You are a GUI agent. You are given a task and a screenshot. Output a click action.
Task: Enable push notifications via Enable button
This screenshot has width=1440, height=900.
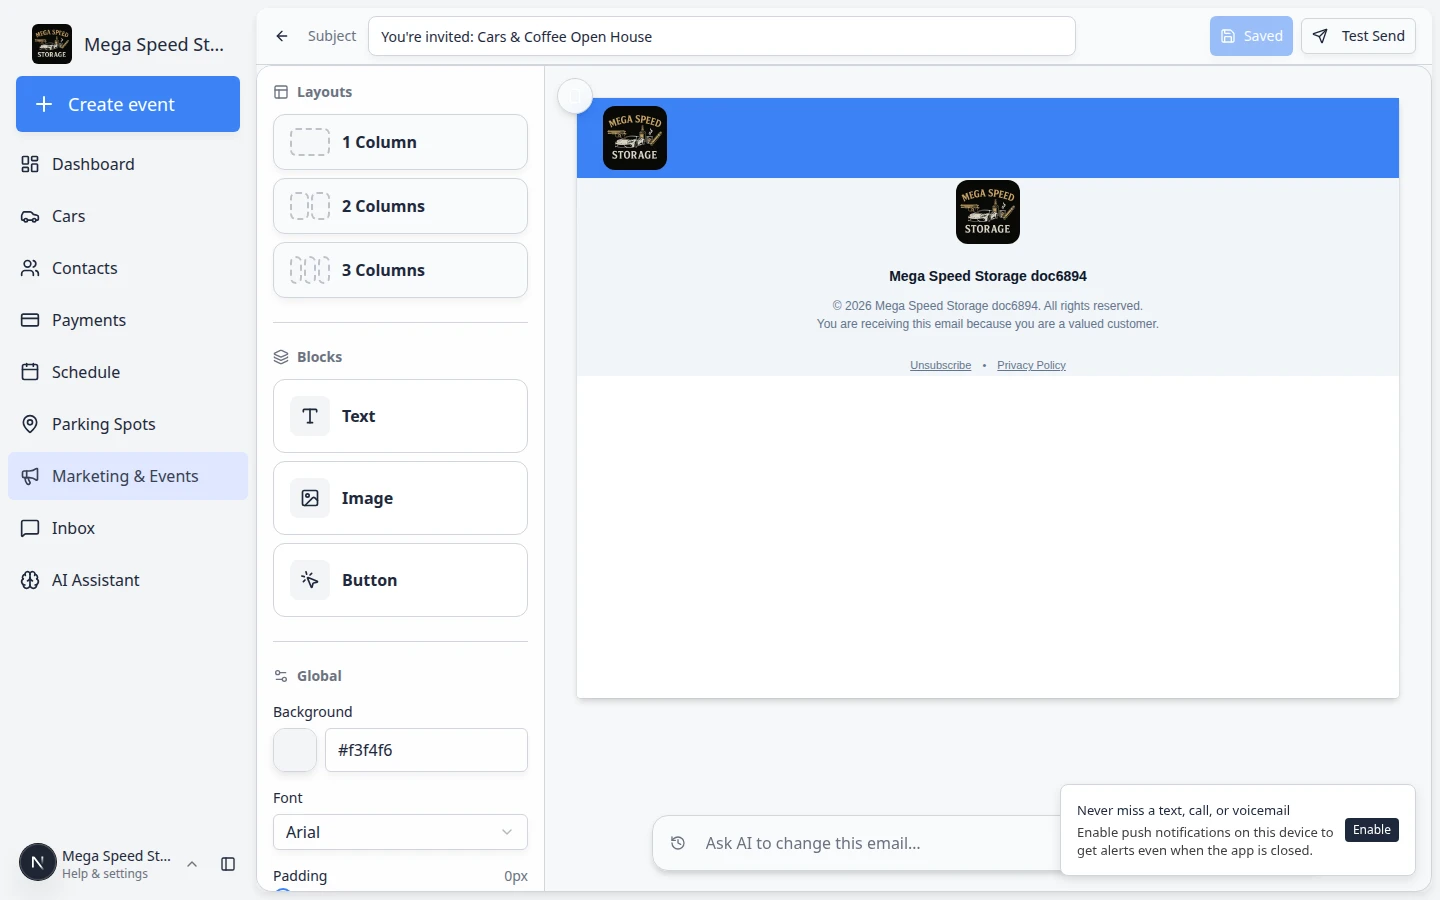click(x=1372, y=830)
